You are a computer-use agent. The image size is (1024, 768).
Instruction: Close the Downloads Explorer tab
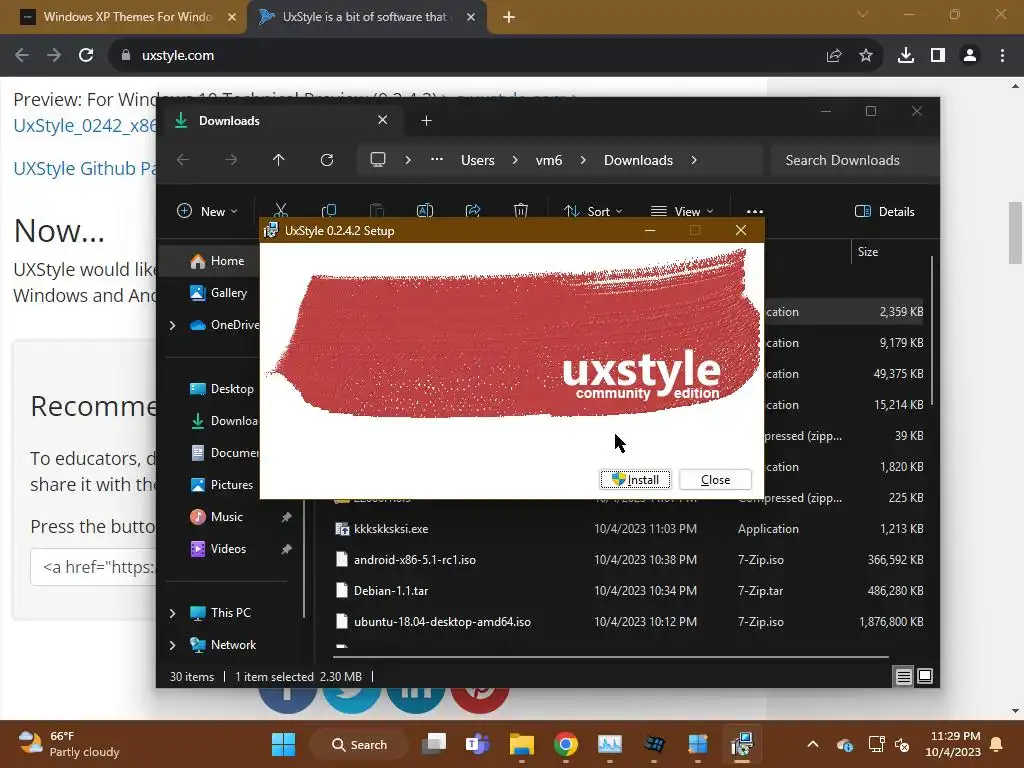point(383,120)
